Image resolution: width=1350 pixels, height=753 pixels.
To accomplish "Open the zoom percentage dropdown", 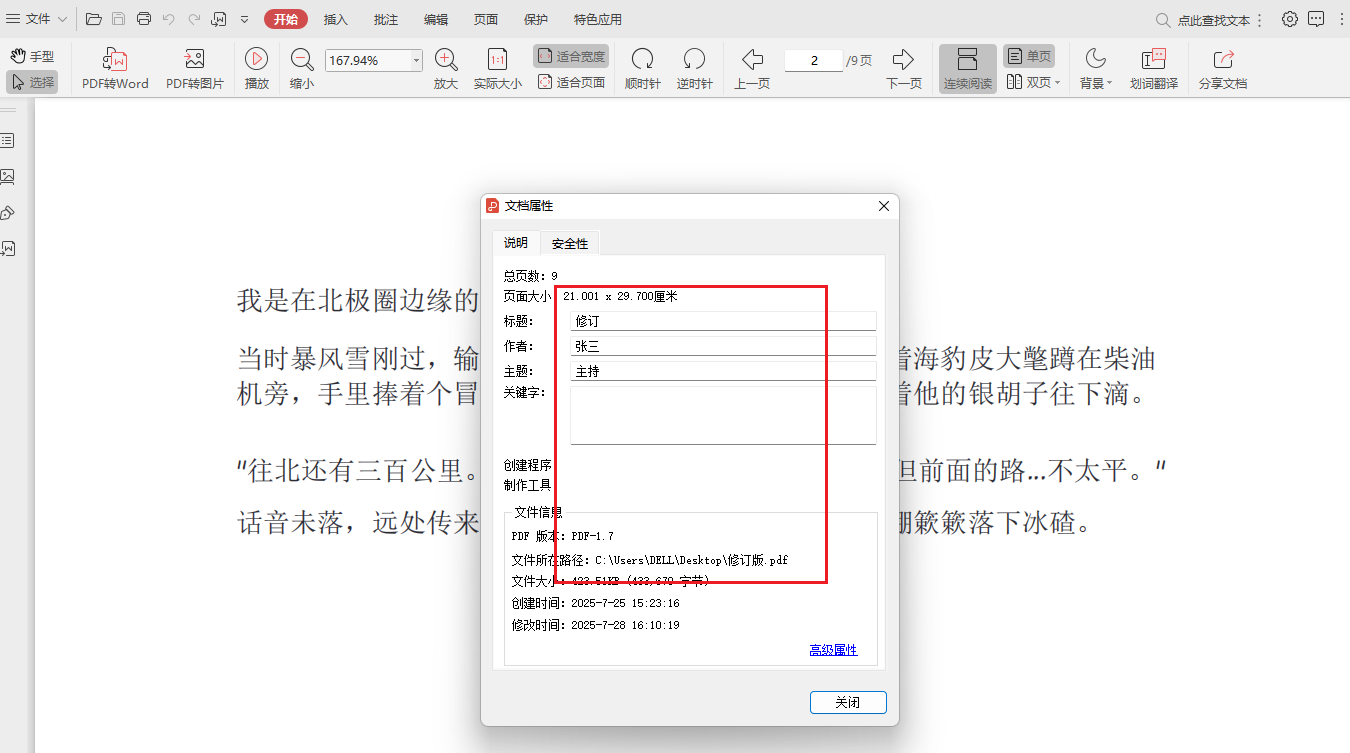I will coord(418,60).
